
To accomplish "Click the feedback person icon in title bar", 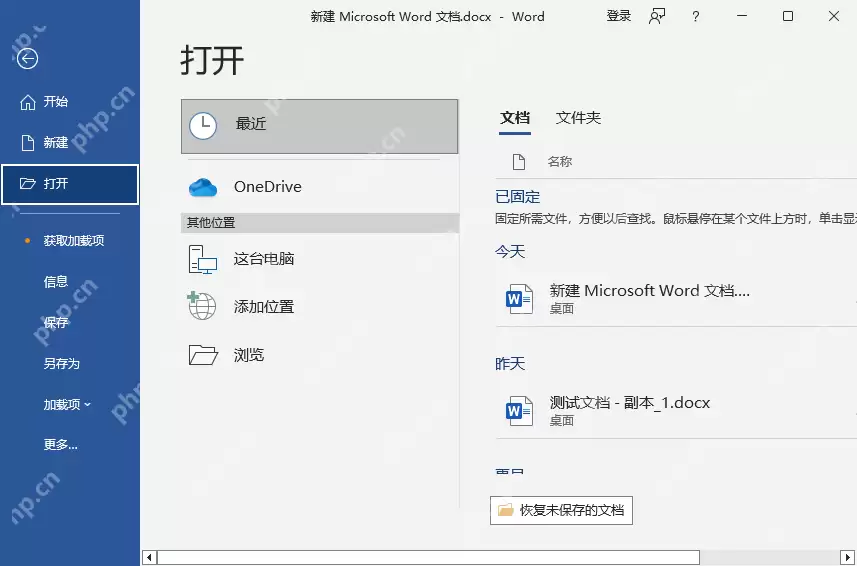I will pyautogui.click(x=657, y=16).
